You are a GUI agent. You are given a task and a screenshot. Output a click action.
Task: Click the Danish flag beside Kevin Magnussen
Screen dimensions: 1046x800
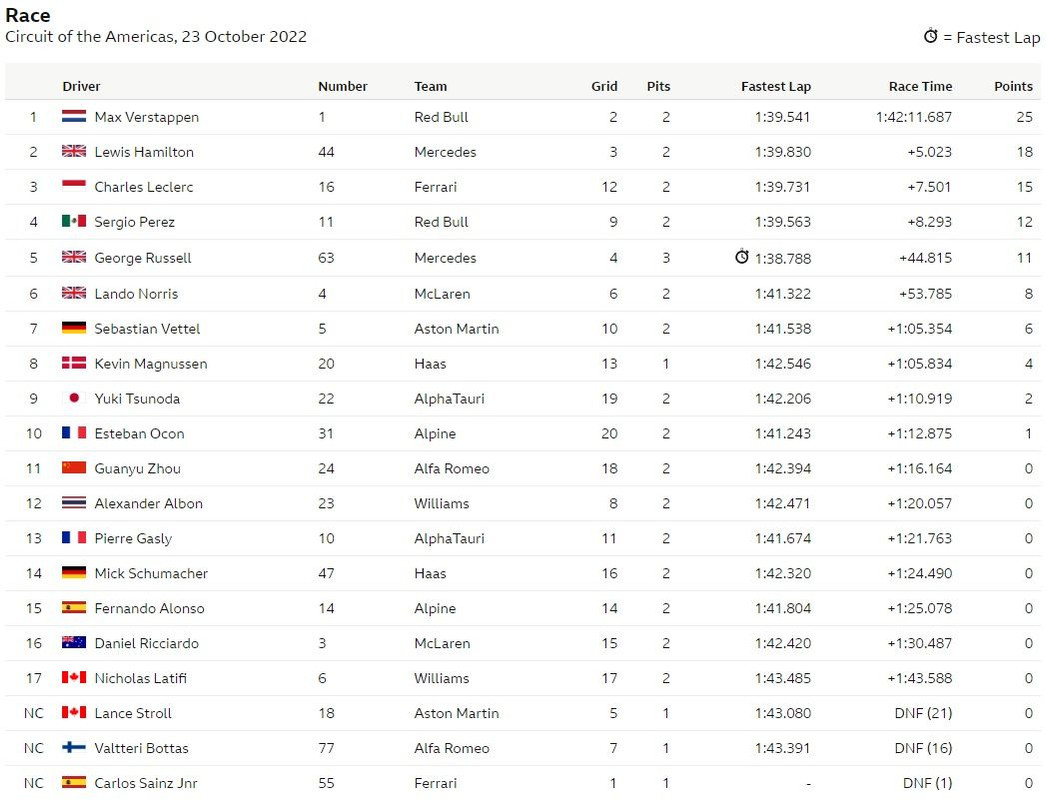coord(74,363)
